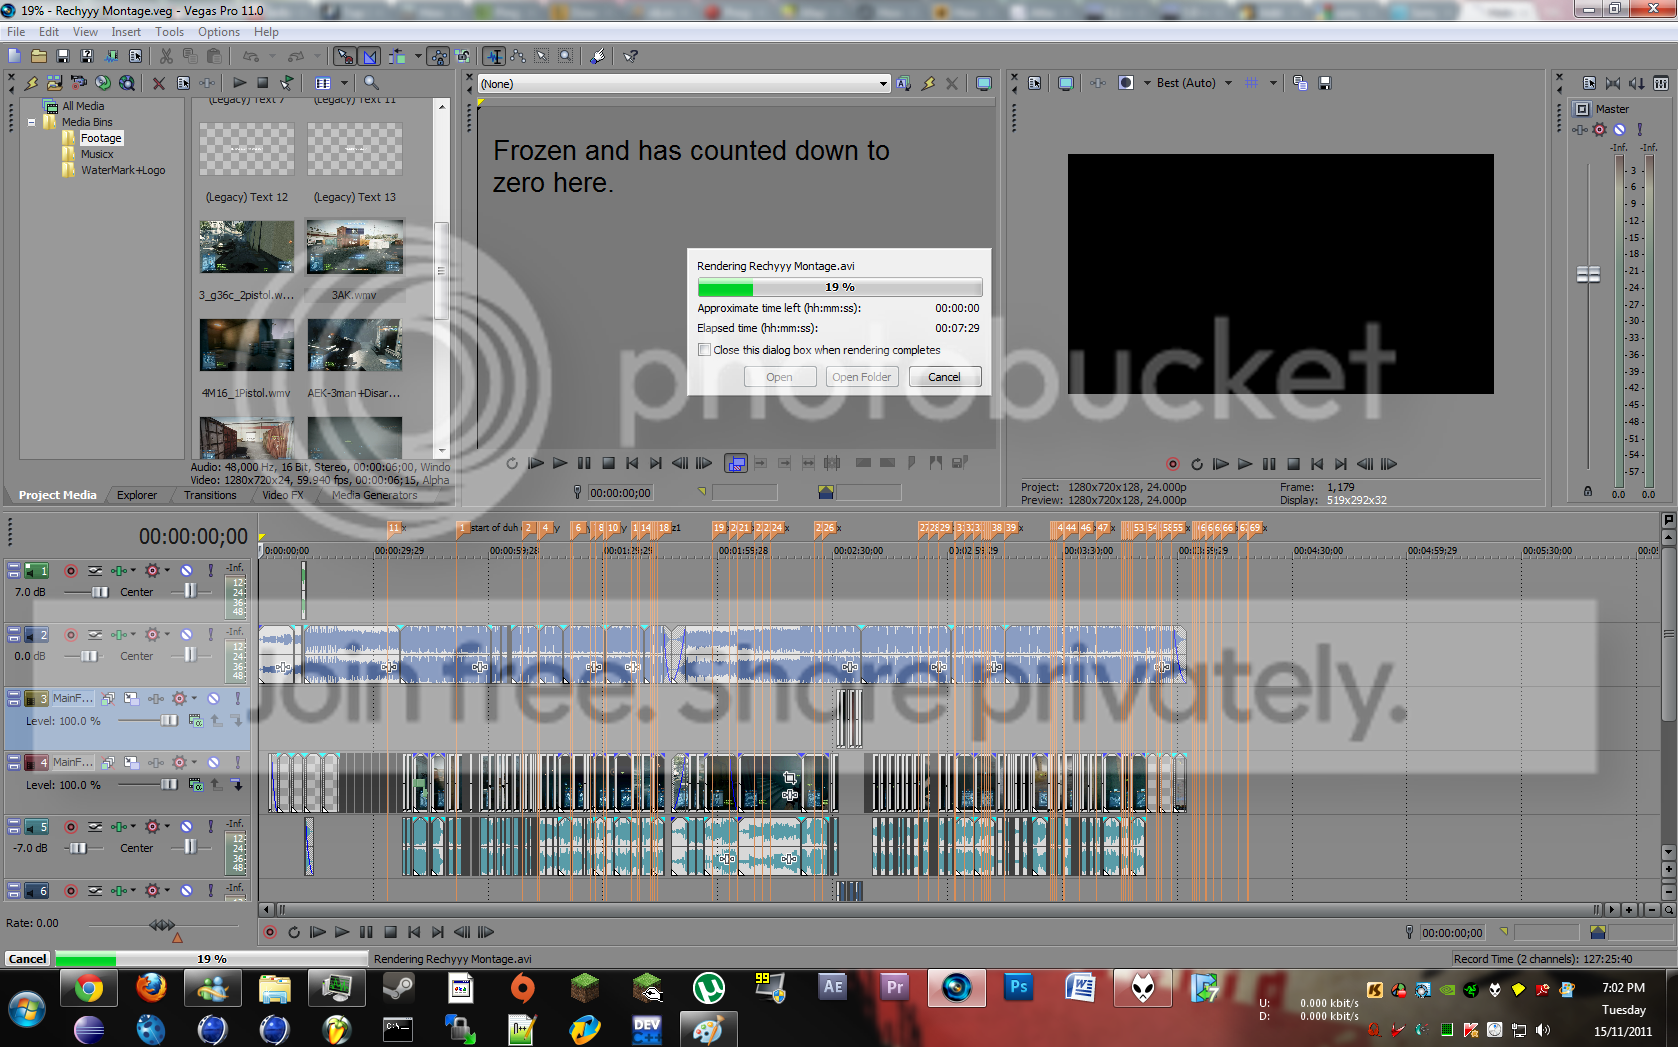Image resolution: width=1678 pixels, height=1047 pixels.
Task: Open the Tools menu
Action: (x=169, y=32)
